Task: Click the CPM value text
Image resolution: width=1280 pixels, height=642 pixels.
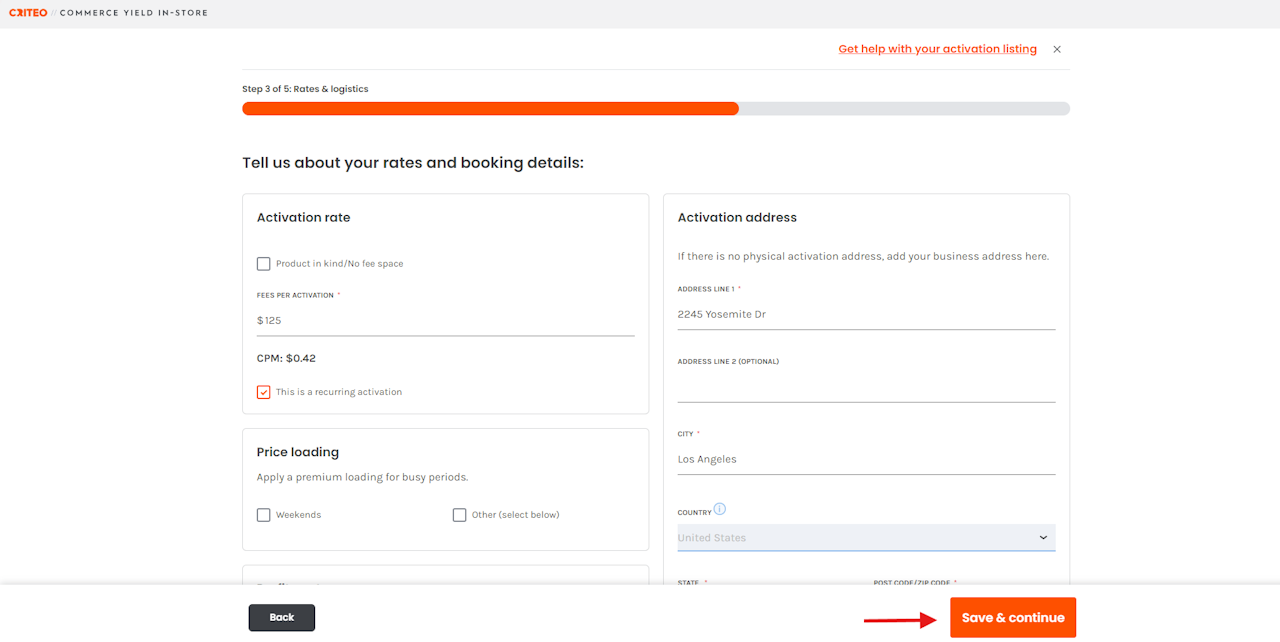Action: point(286,358)
